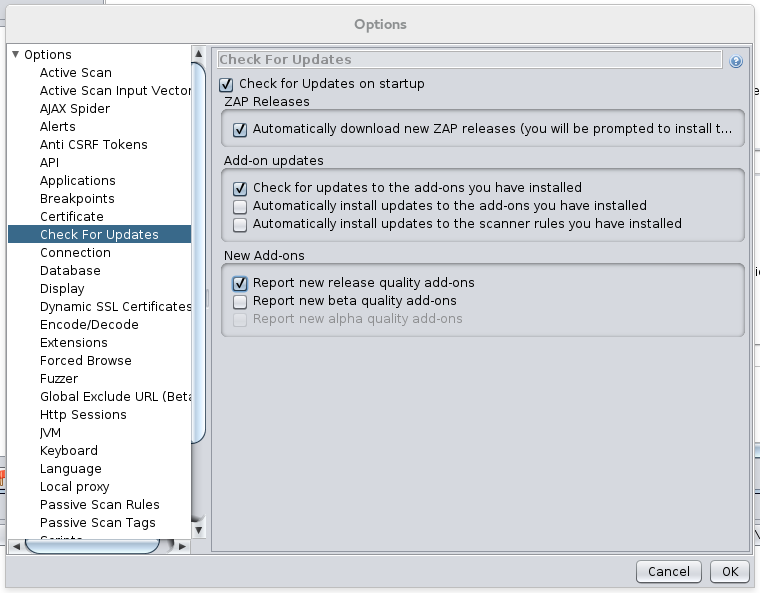Confirm the dialog with OK
The height and width of the screenshot is (593, 760).
coord(729,572)
